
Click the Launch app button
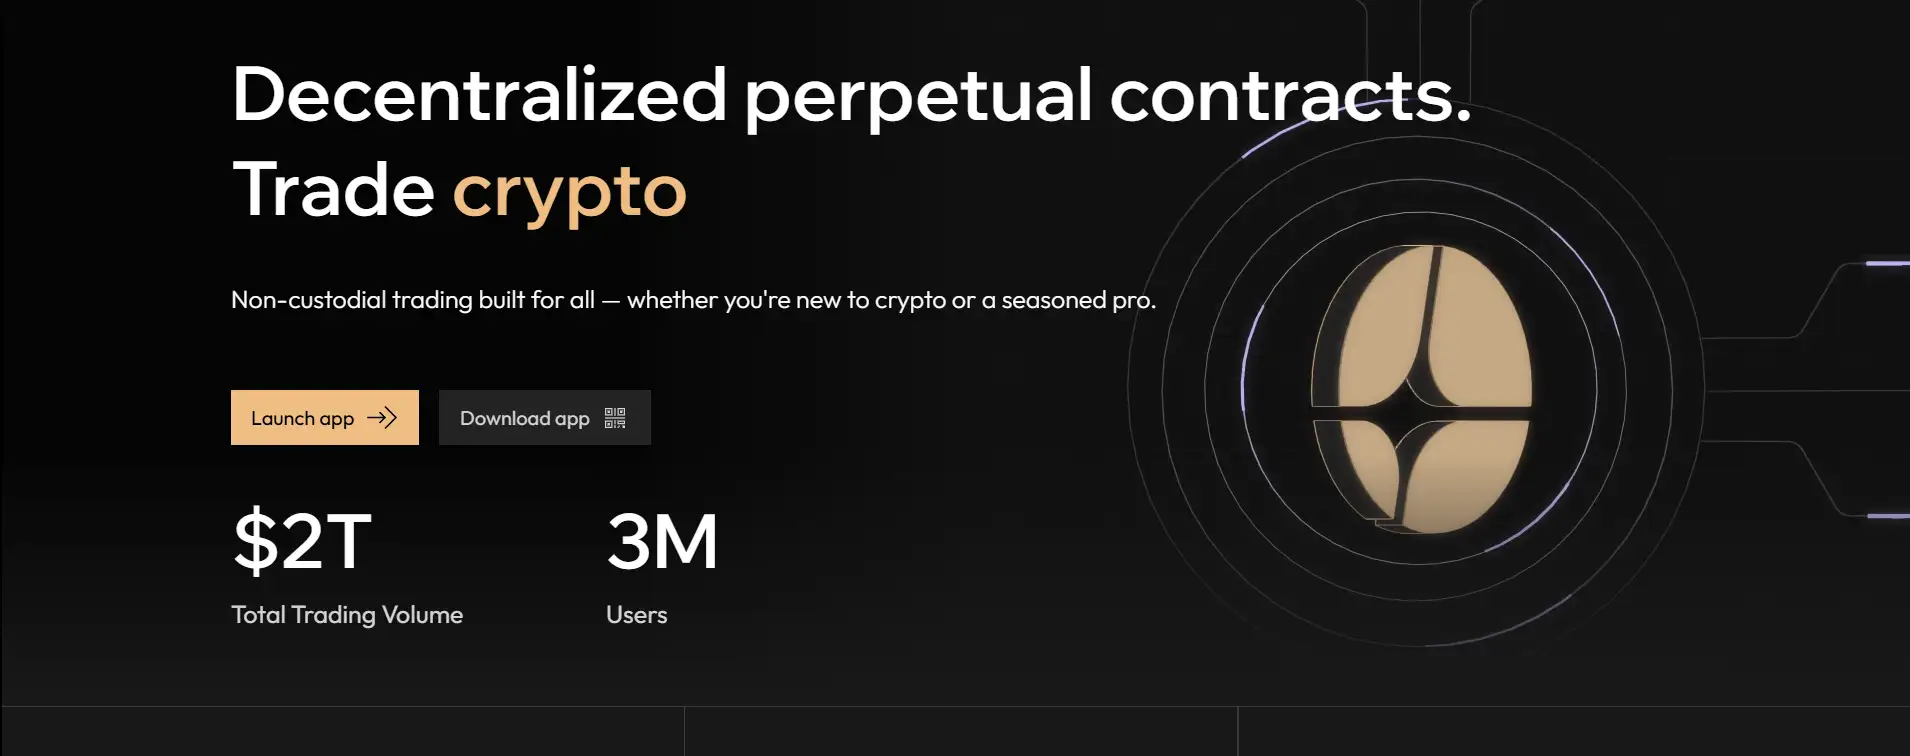point(324,418)
